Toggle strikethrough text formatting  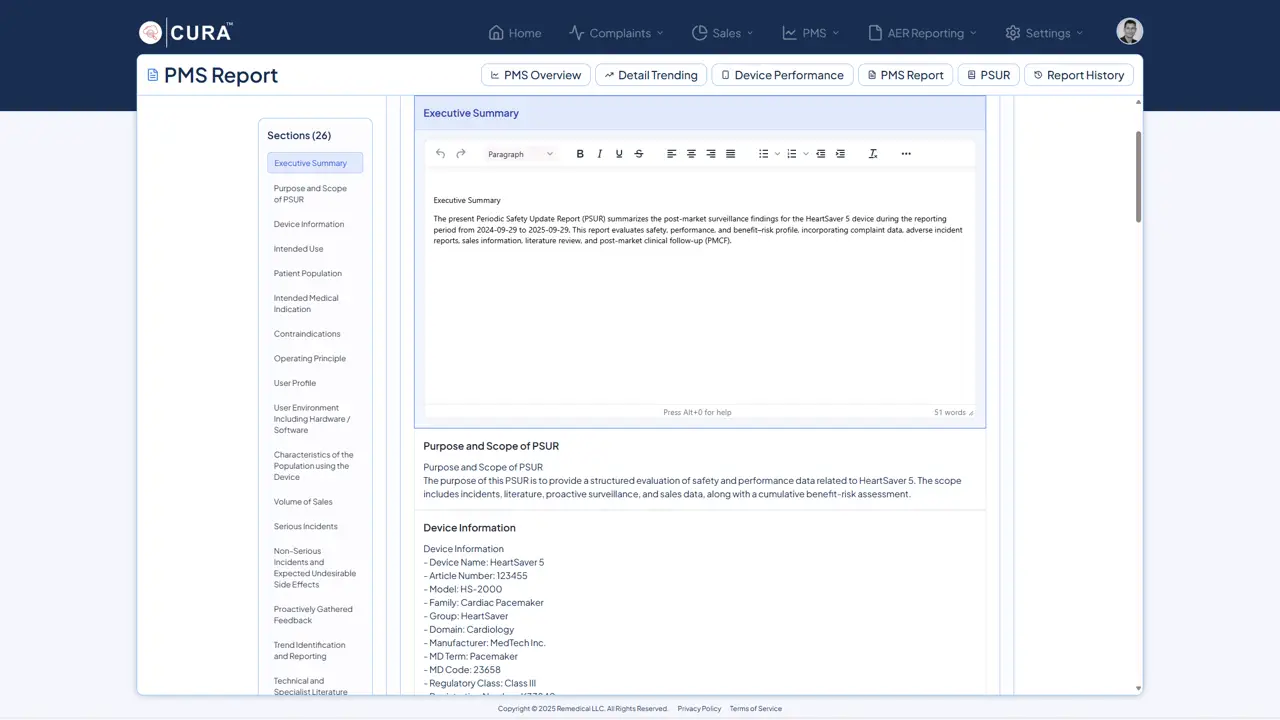coord(639,154)
